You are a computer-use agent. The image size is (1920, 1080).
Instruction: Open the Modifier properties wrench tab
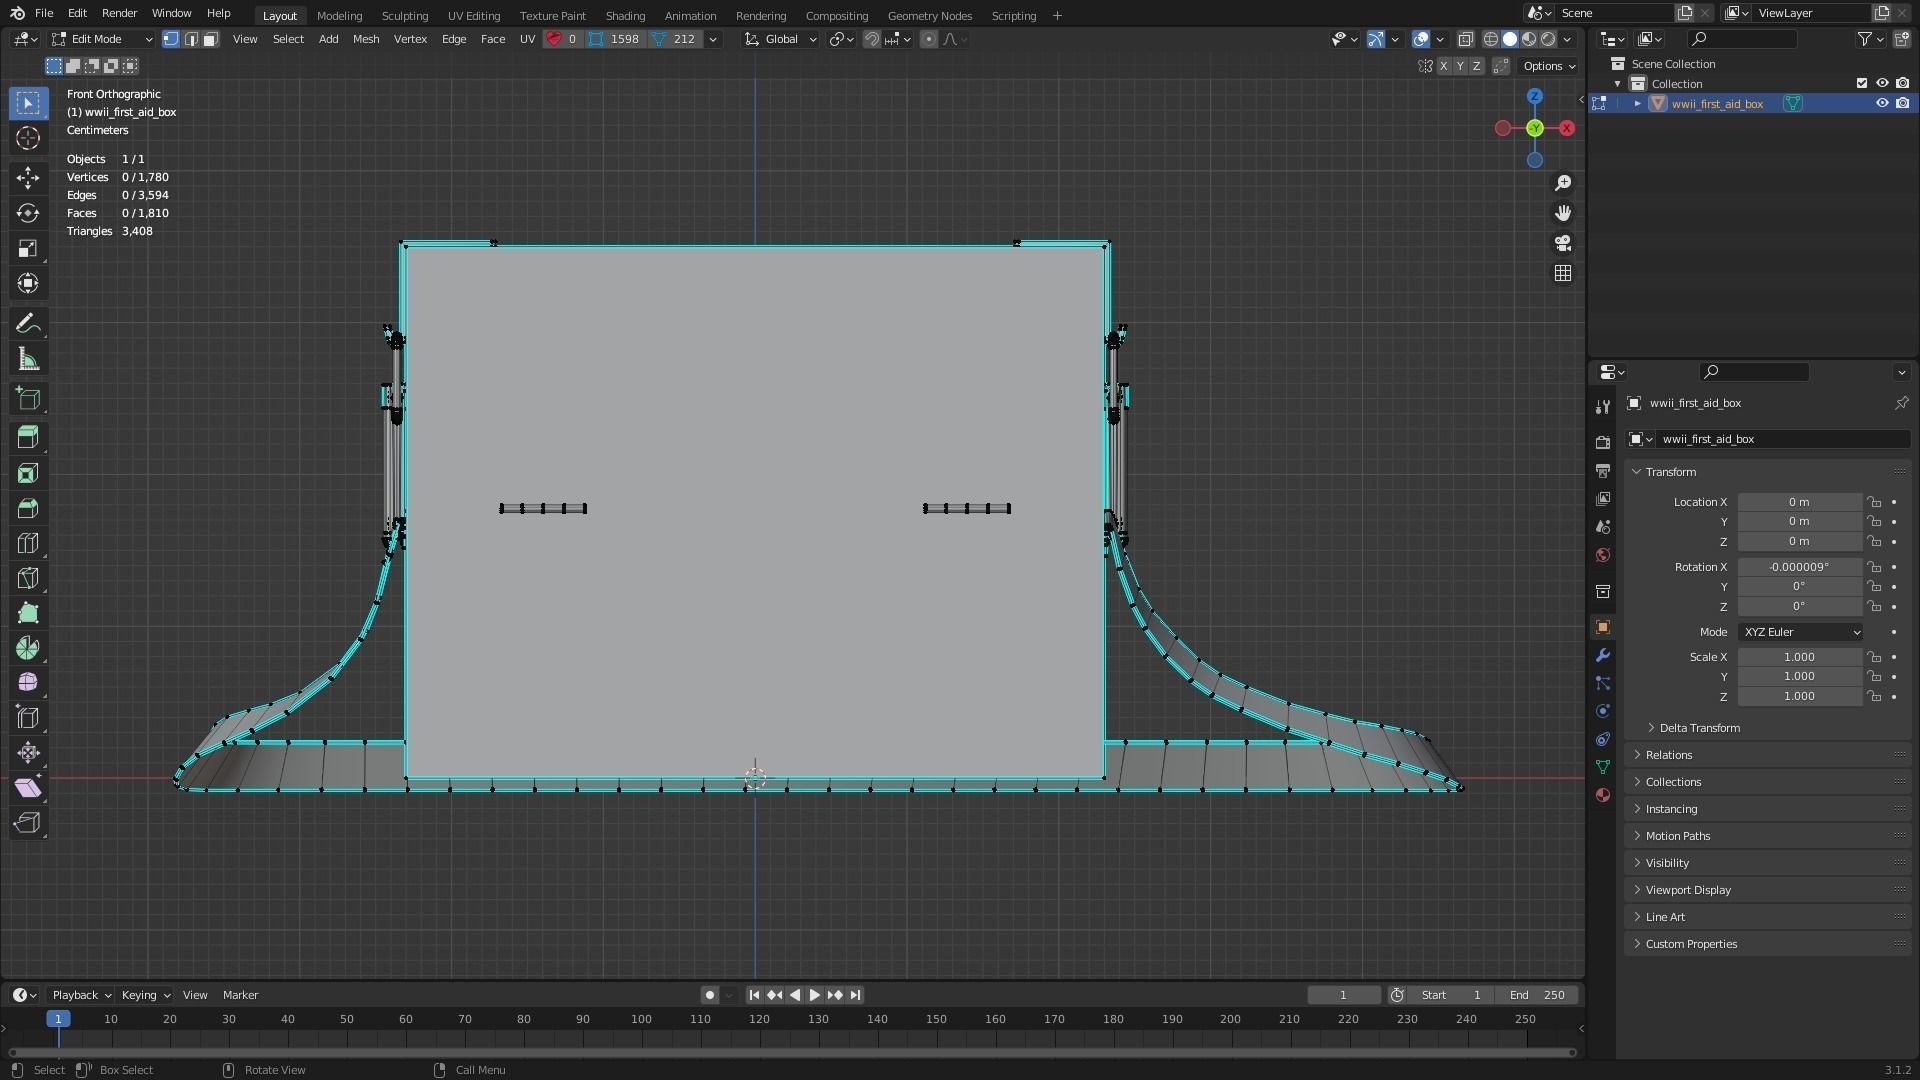[1603, 655]
